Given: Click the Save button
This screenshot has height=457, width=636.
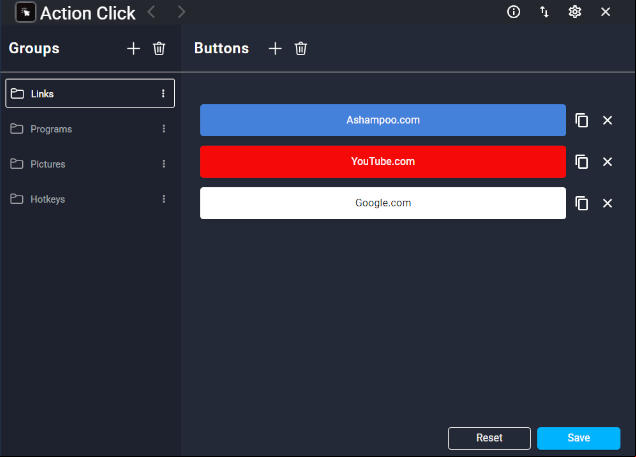Looking at the screenshot, I should (x=579, y=438).
